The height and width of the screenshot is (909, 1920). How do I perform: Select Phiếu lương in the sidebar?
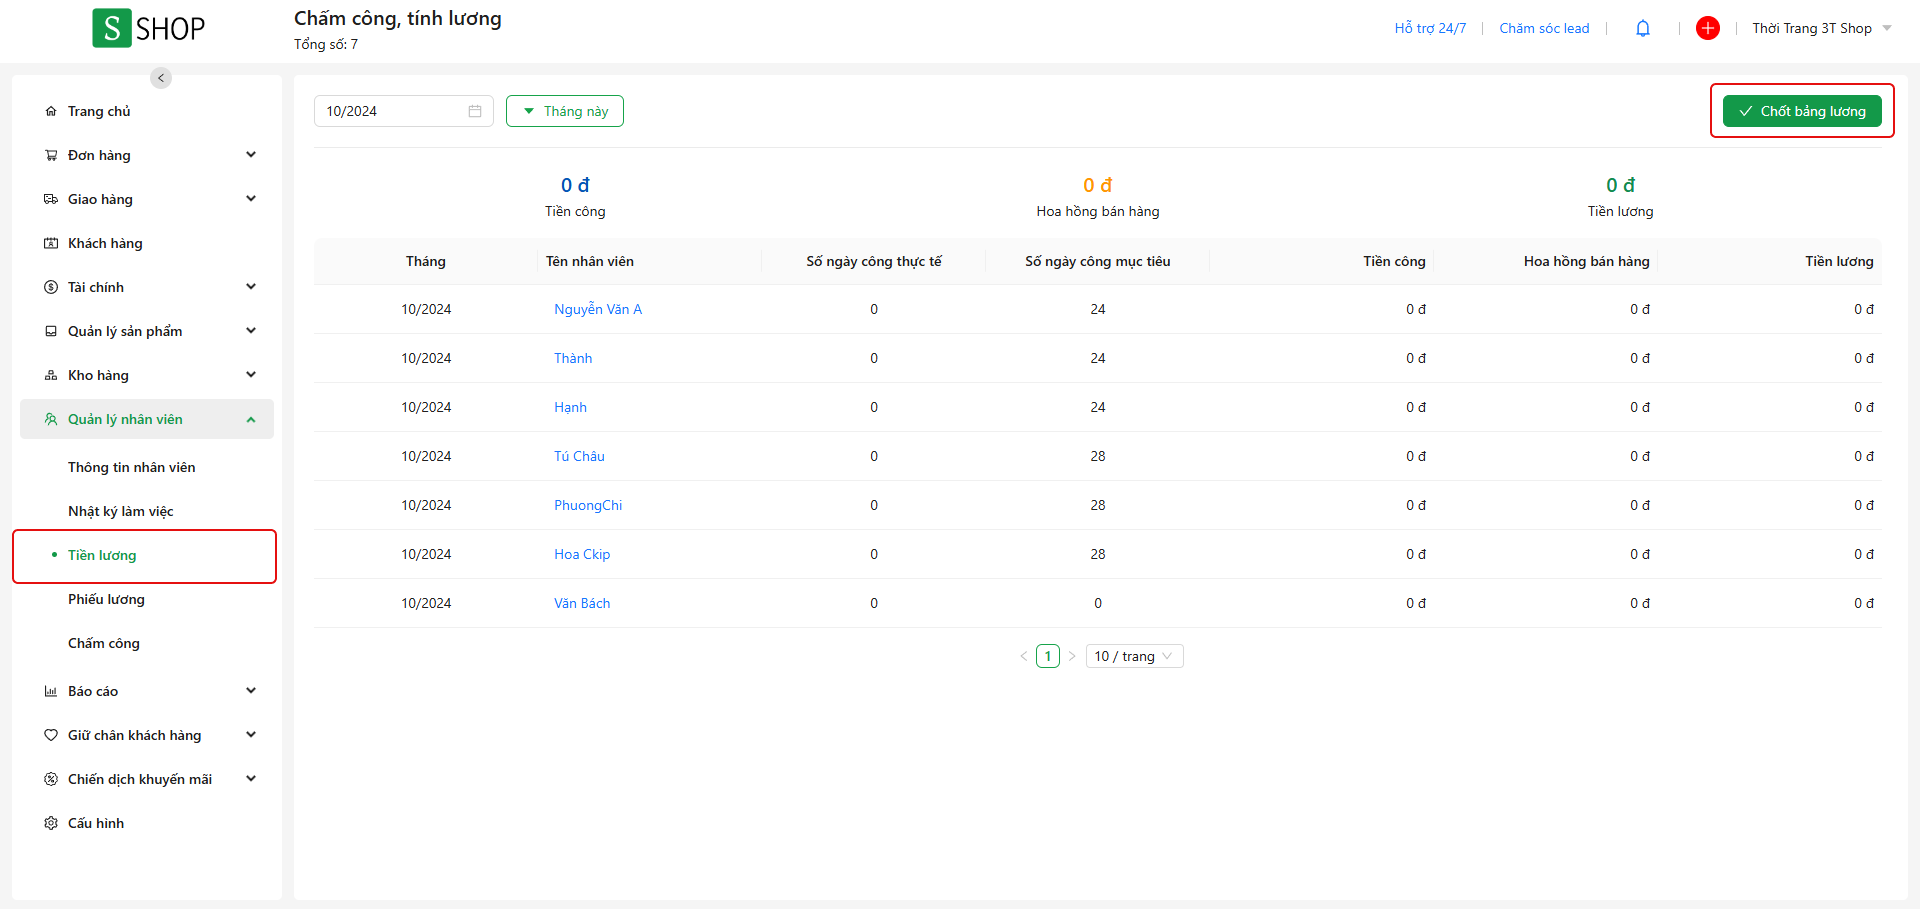click(106, 599)
